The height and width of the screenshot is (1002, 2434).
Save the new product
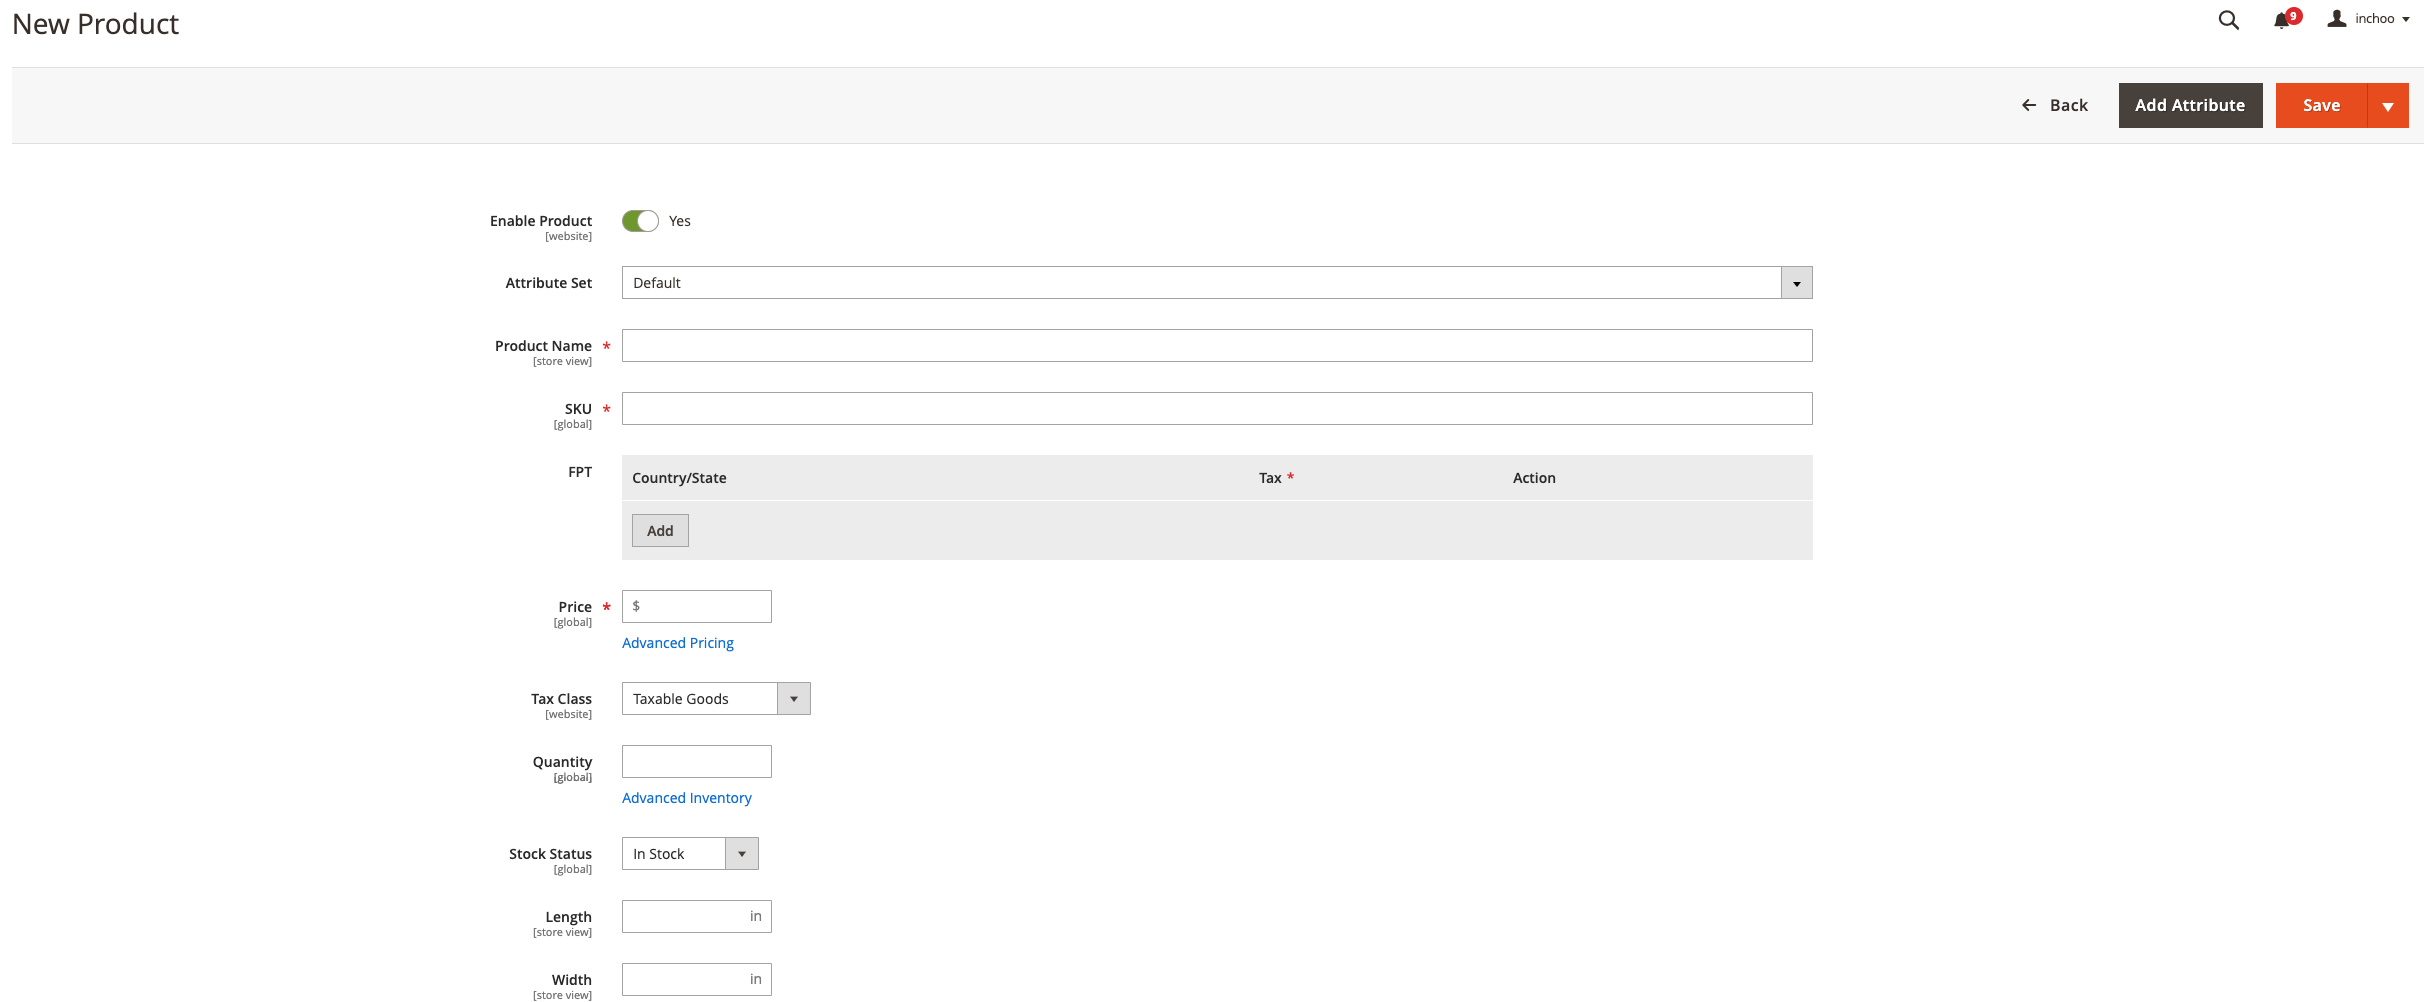[x=2321, y=105]
